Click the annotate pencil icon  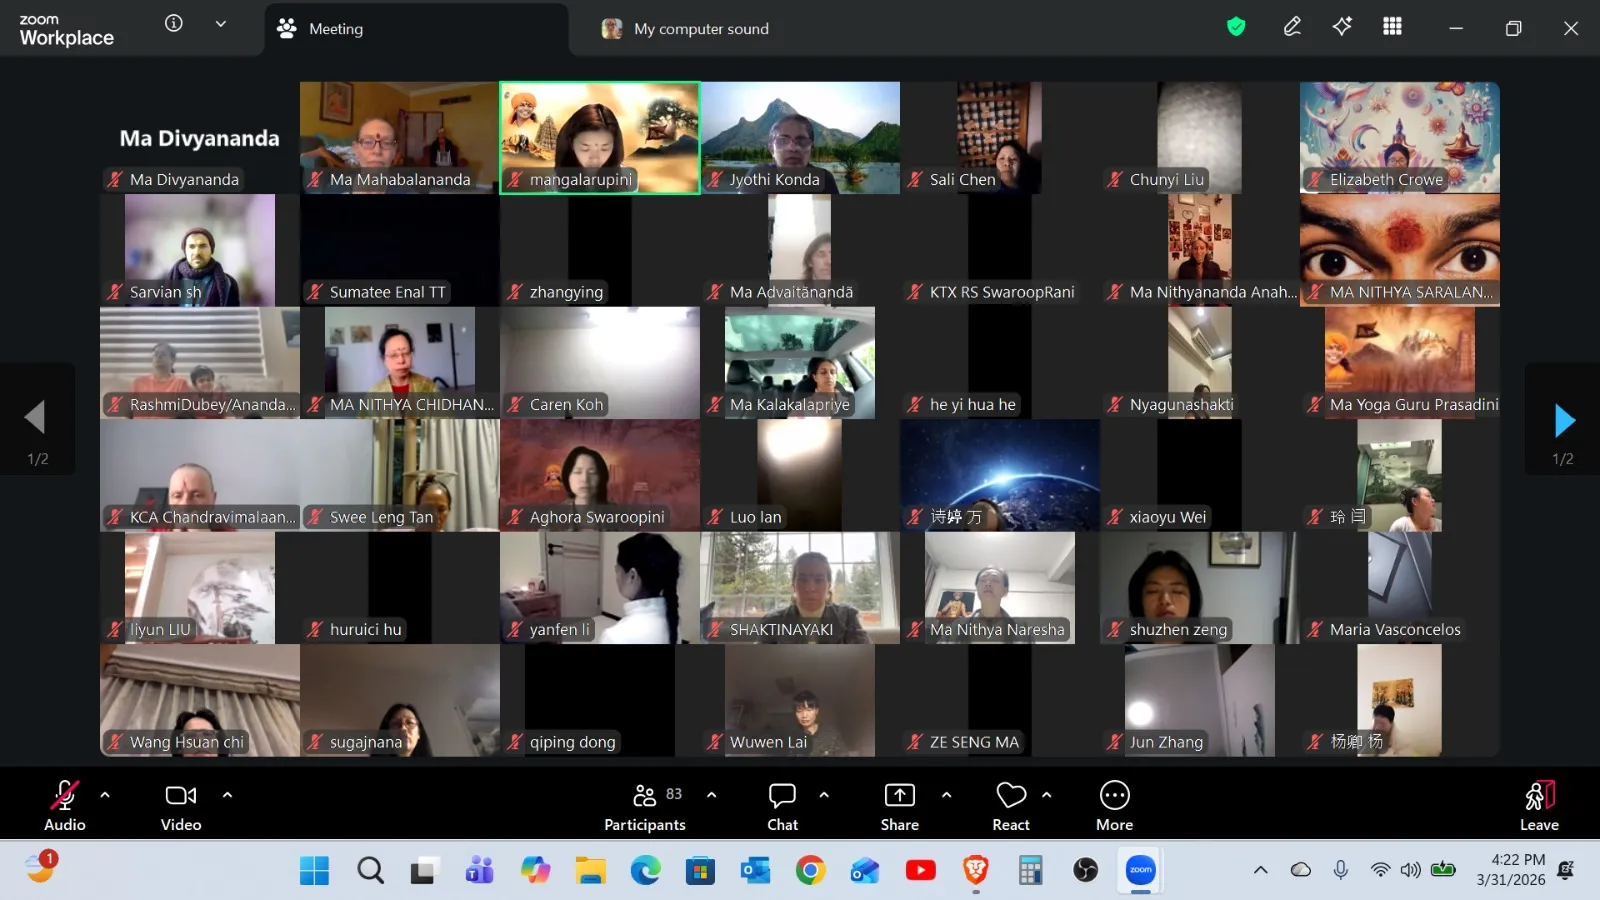point(1292,27)
